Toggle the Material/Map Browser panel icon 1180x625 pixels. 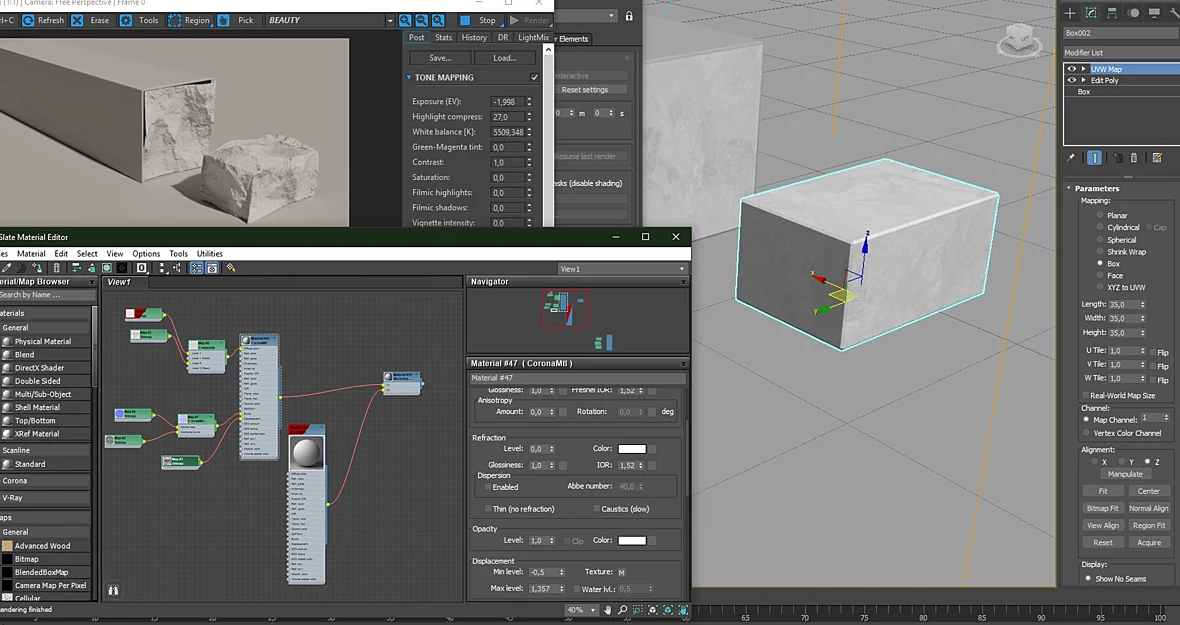coord(196,268)
